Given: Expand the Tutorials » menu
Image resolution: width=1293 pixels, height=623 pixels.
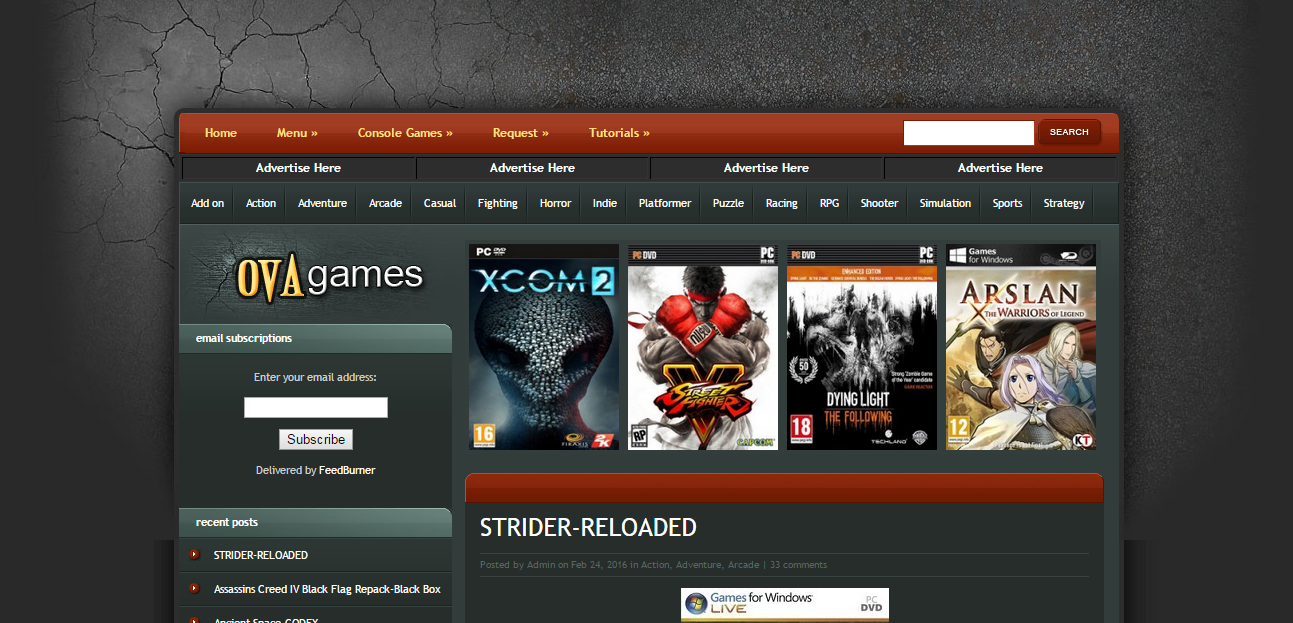Looking at the screenshot, I should pyautogui.click(x=619, y=133).
